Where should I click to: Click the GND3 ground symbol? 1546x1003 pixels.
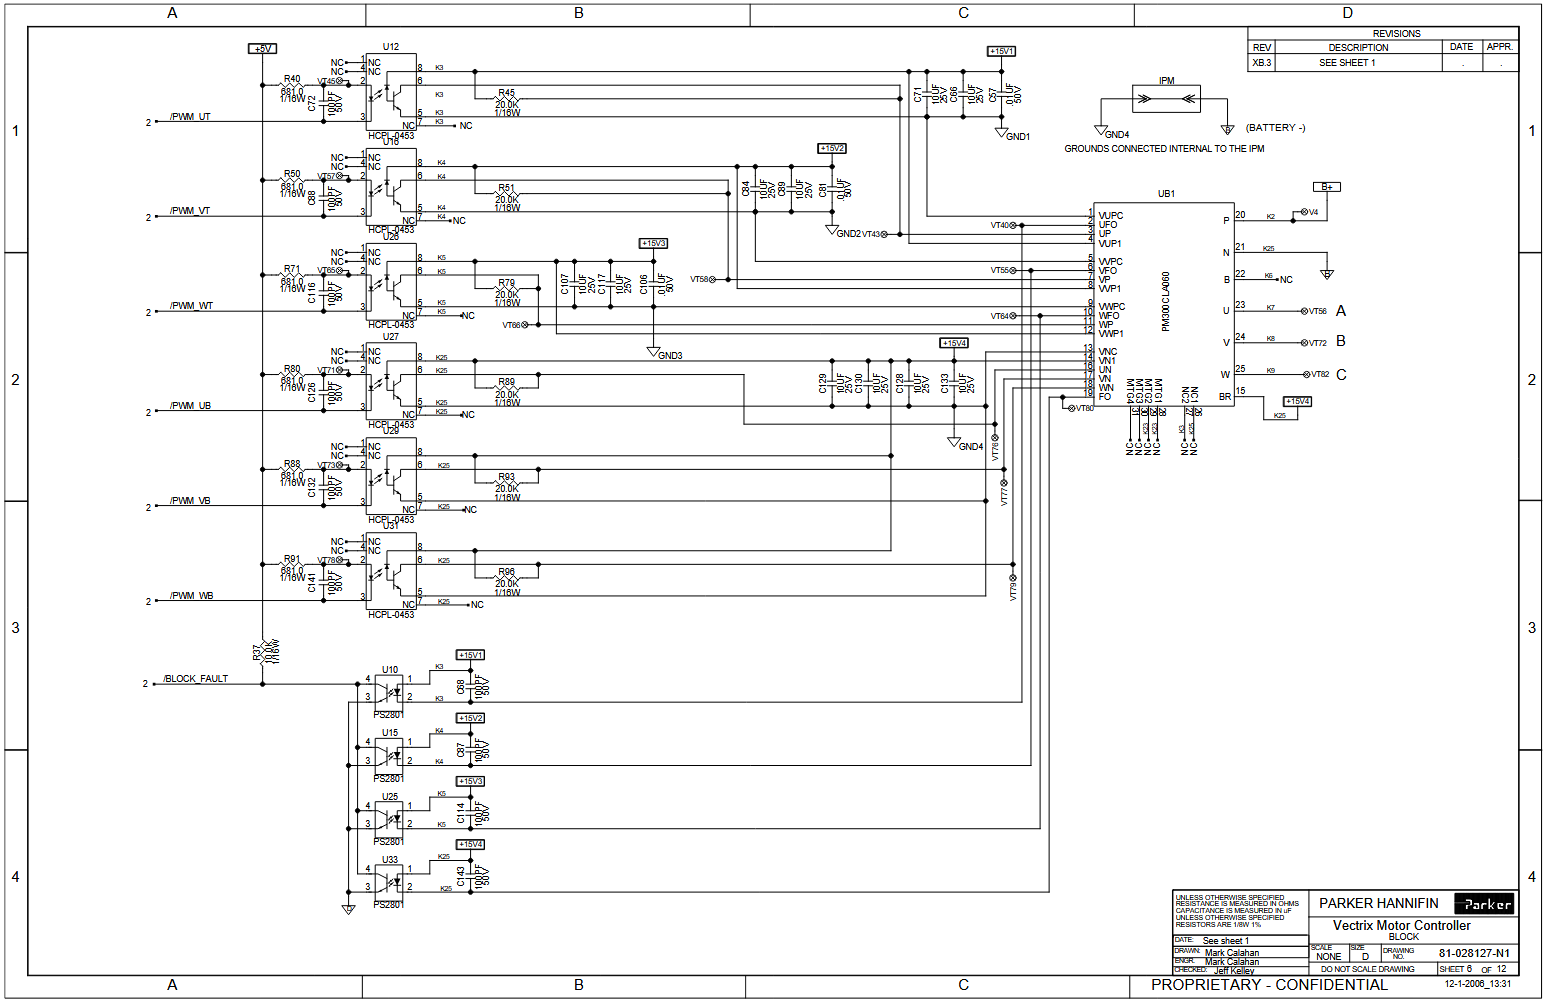pyautogui.click(x=653, y=352)
